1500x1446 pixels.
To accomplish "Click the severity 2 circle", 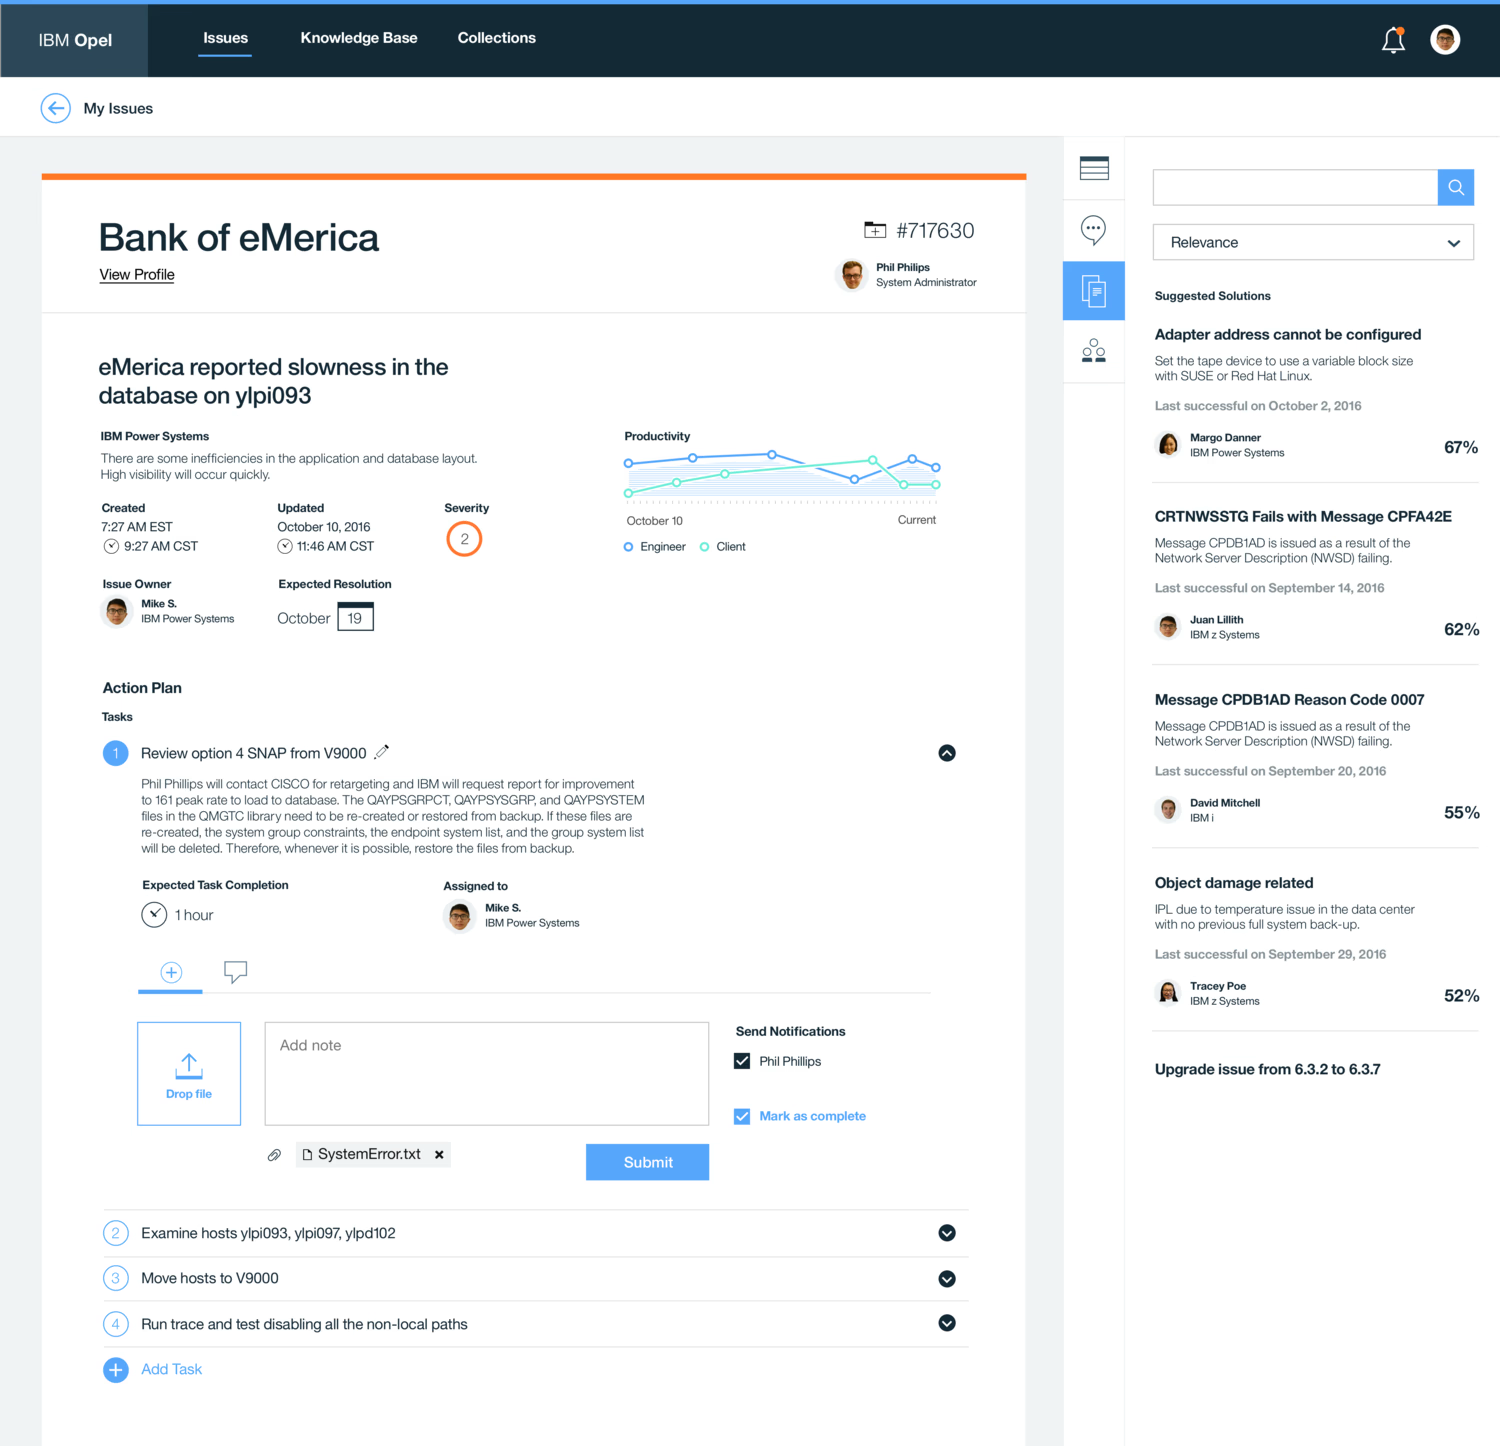I will pyautogui.click(x=464, y=539).
